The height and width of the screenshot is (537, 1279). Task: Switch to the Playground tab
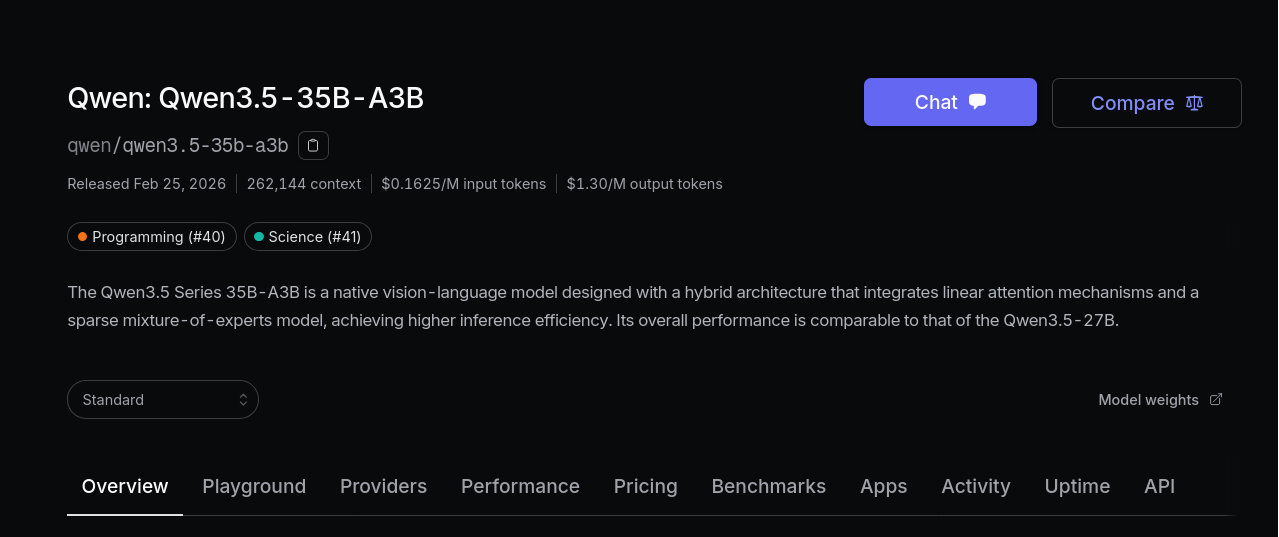coord(254,486)
